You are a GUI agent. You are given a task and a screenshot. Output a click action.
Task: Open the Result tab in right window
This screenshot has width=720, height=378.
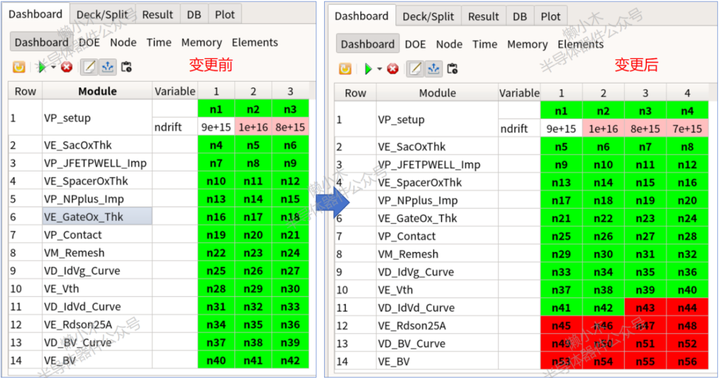click(x=484, y=17)
